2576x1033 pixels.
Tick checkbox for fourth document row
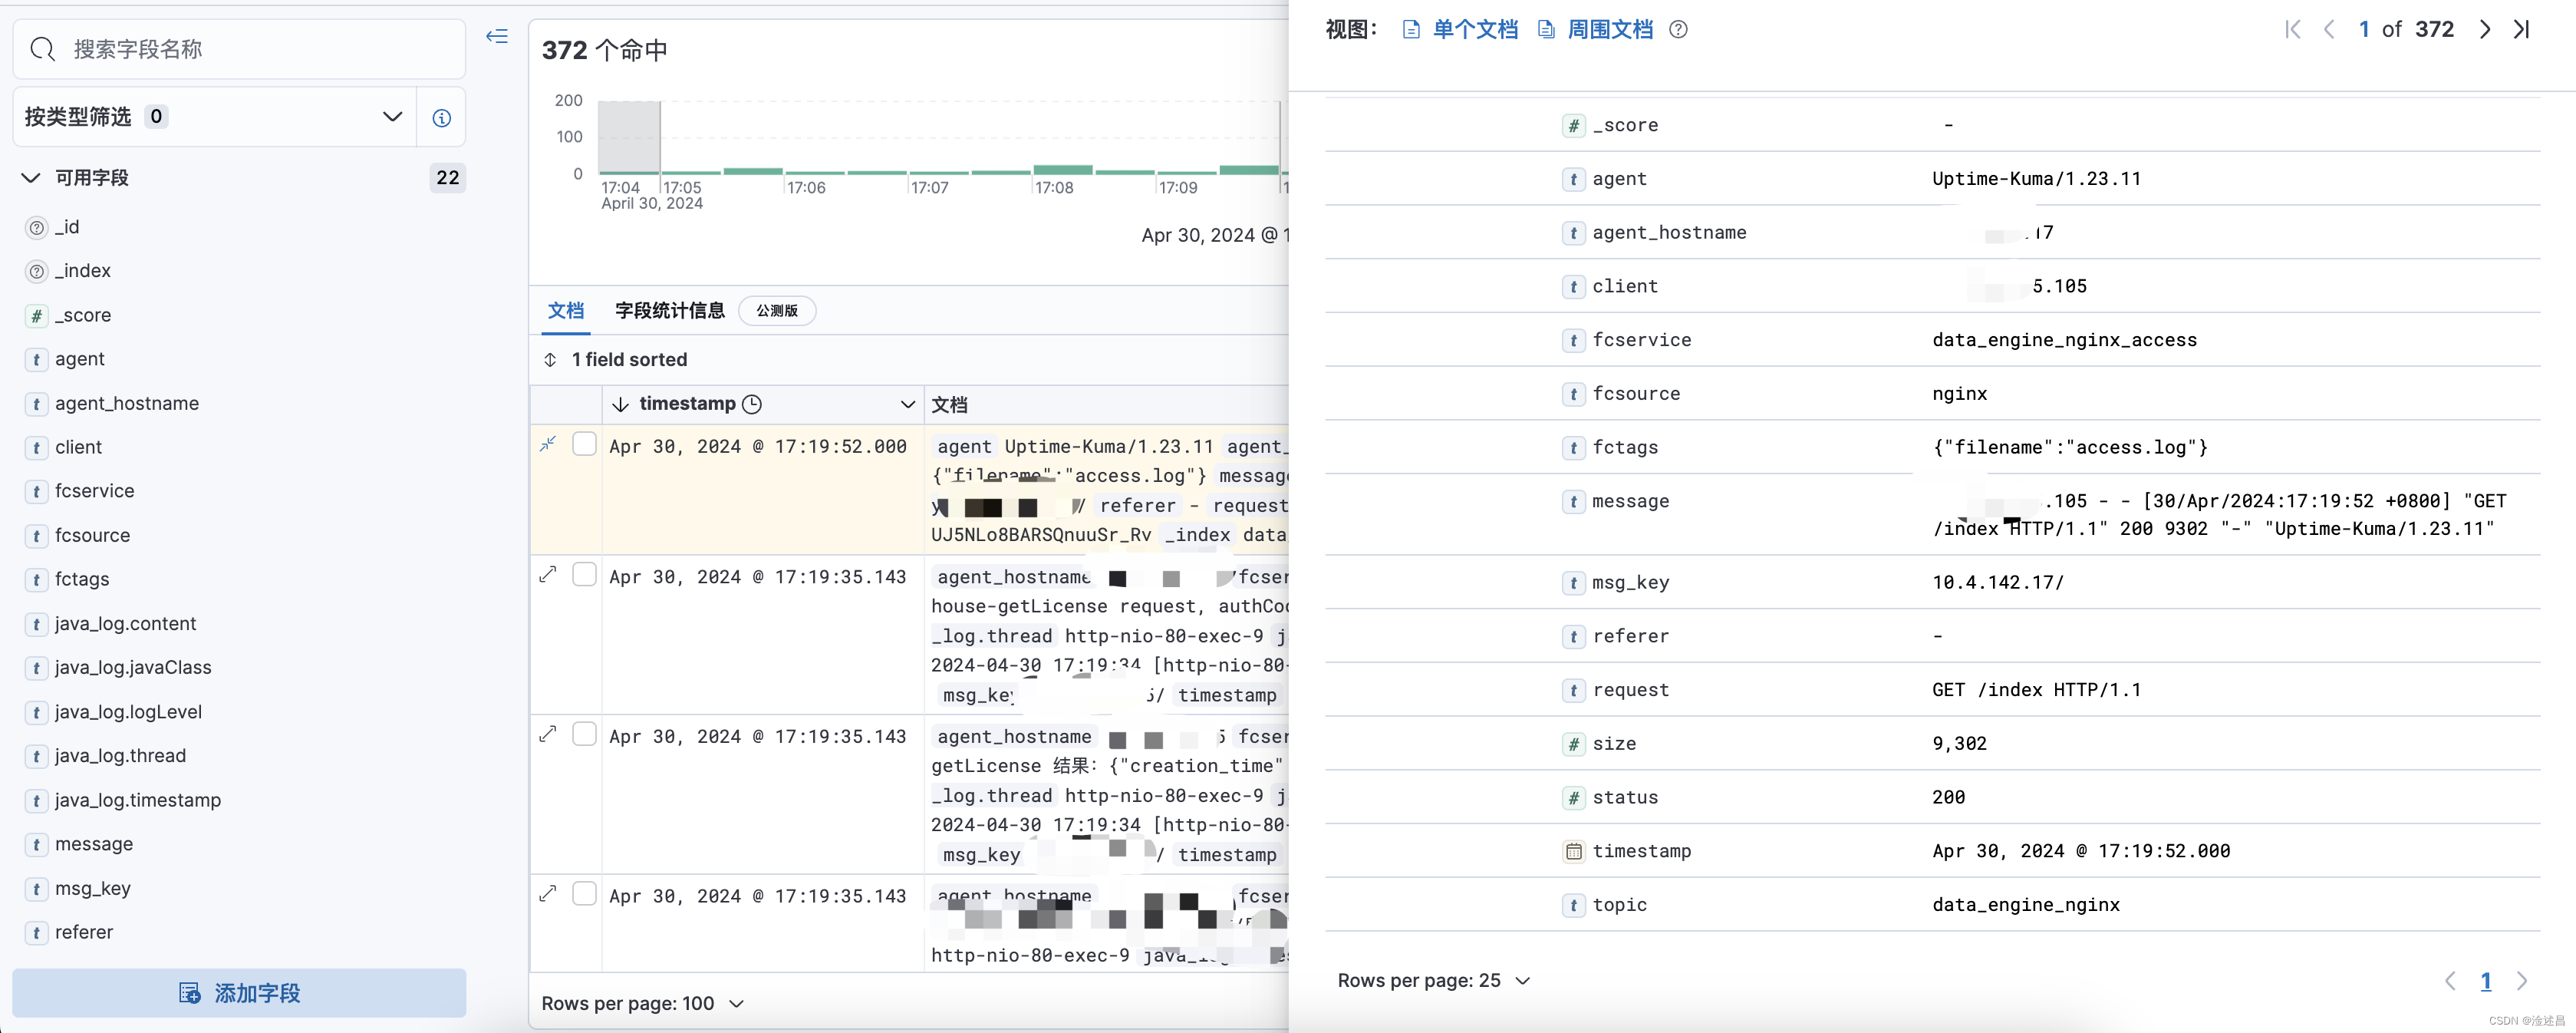pyautogui.click(x=584, y=894)
